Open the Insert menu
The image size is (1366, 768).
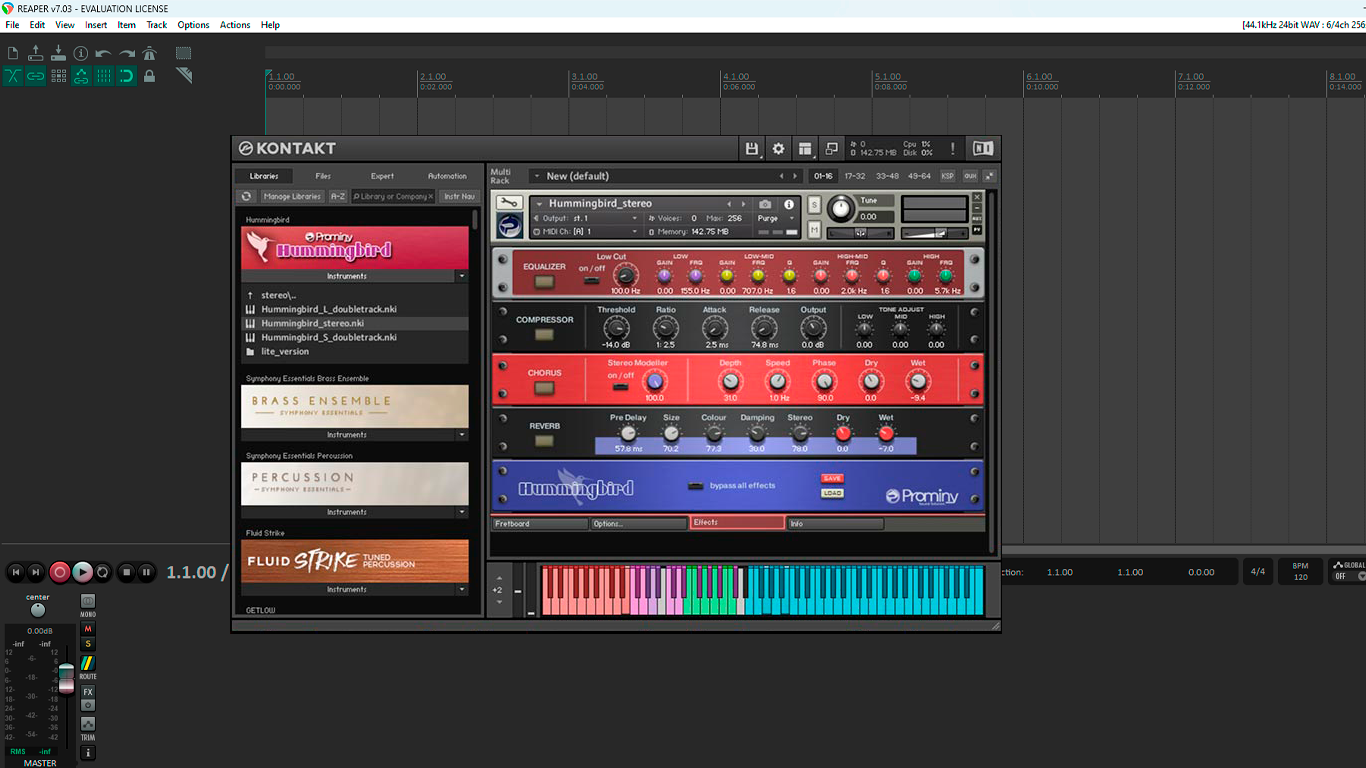tap(96, 25)
